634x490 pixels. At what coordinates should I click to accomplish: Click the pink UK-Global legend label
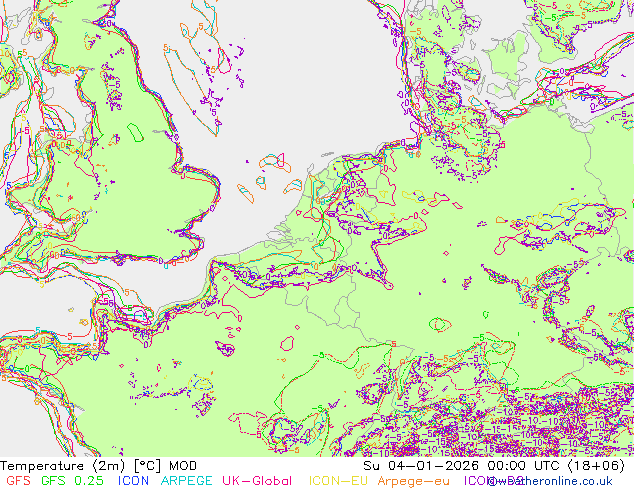pyautogui.click(x=257, y=481)
